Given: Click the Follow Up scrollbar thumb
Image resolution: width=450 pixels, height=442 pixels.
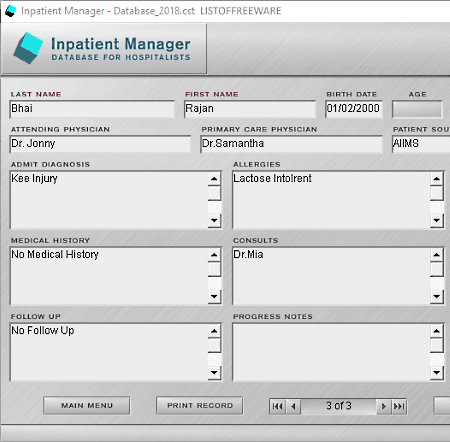Looking at the screenshot, I should point(214,345).
